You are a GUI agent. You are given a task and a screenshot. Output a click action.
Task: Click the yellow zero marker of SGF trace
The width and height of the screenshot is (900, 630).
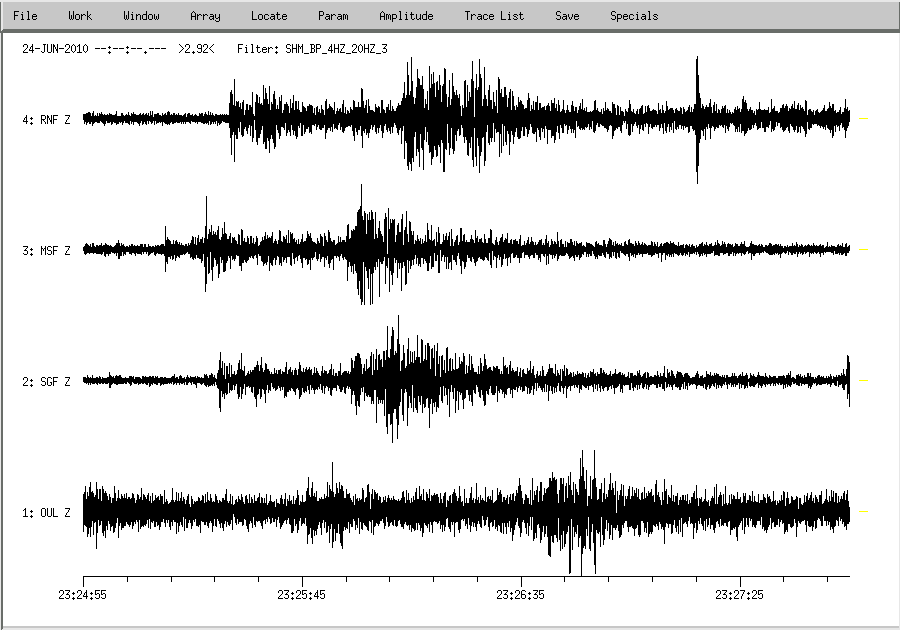(863, 380)
